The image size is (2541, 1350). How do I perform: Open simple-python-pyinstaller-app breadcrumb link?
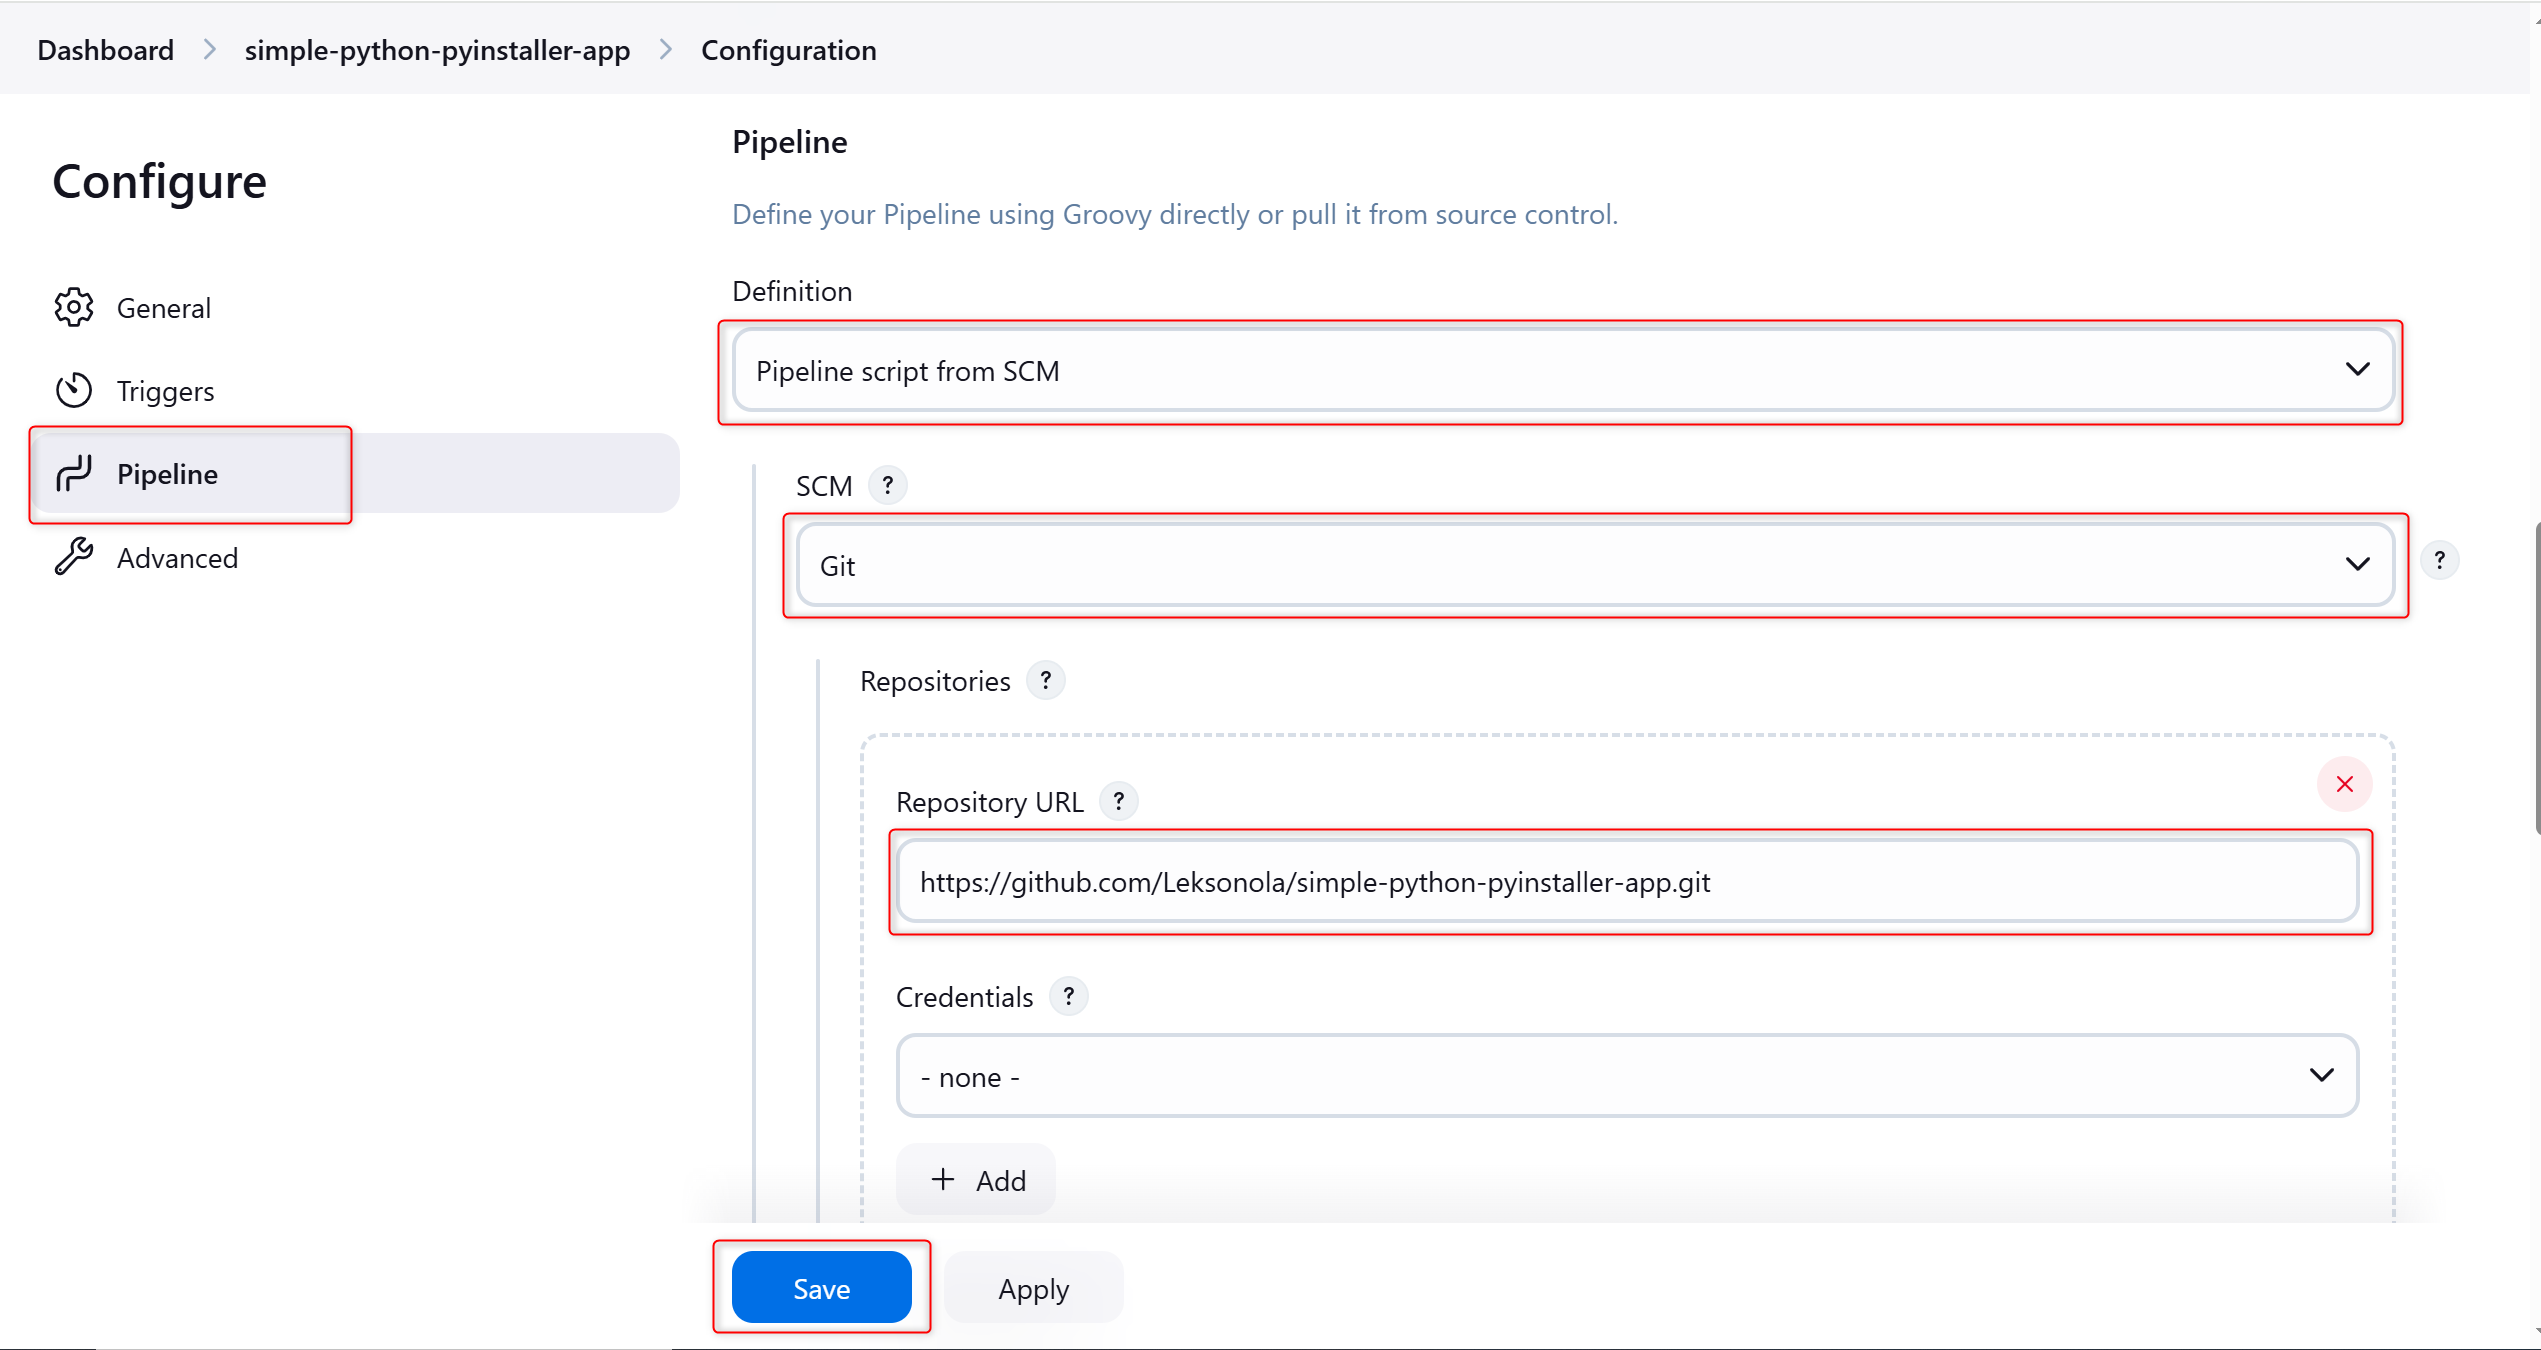click(437, 50)
